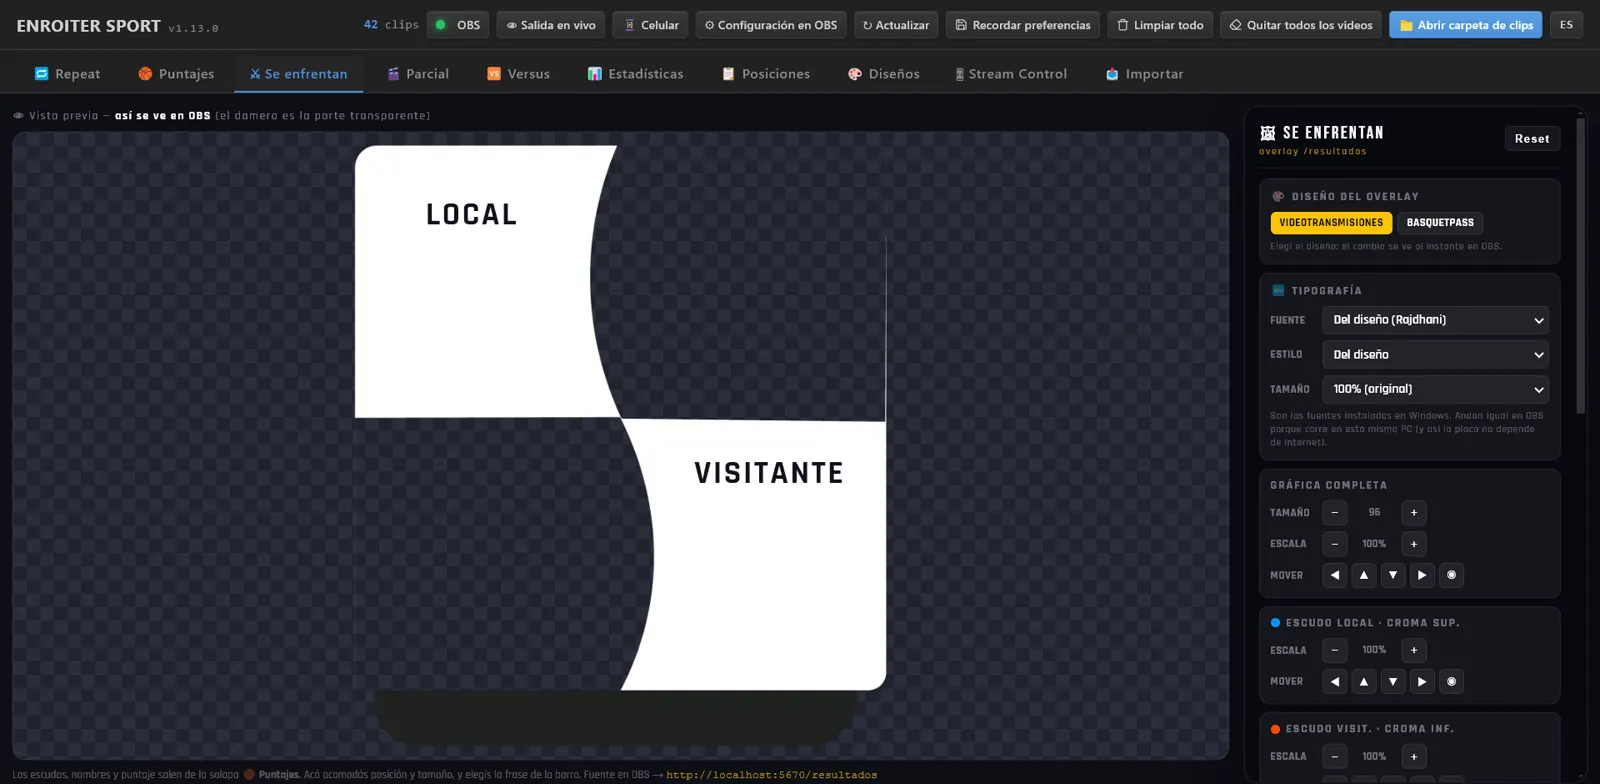Viewport: 1600px width, 784px height.
Task: Move Gráfica Completa up with arrow
Action: click(x=1364, y=575)
